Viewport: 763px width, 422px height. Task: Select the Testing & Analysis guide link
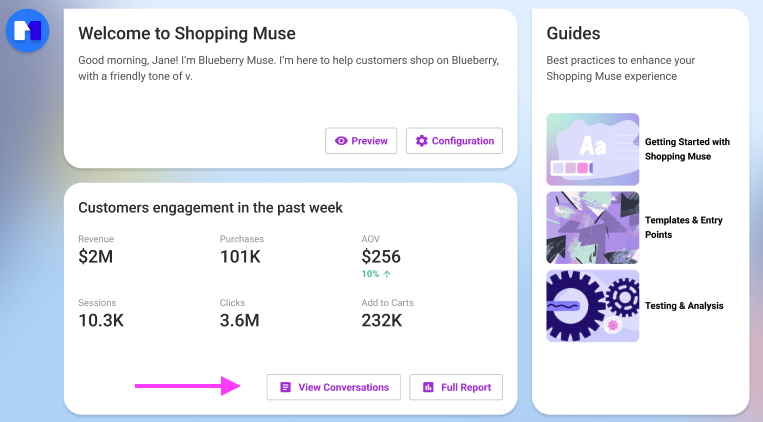point(684,306)
